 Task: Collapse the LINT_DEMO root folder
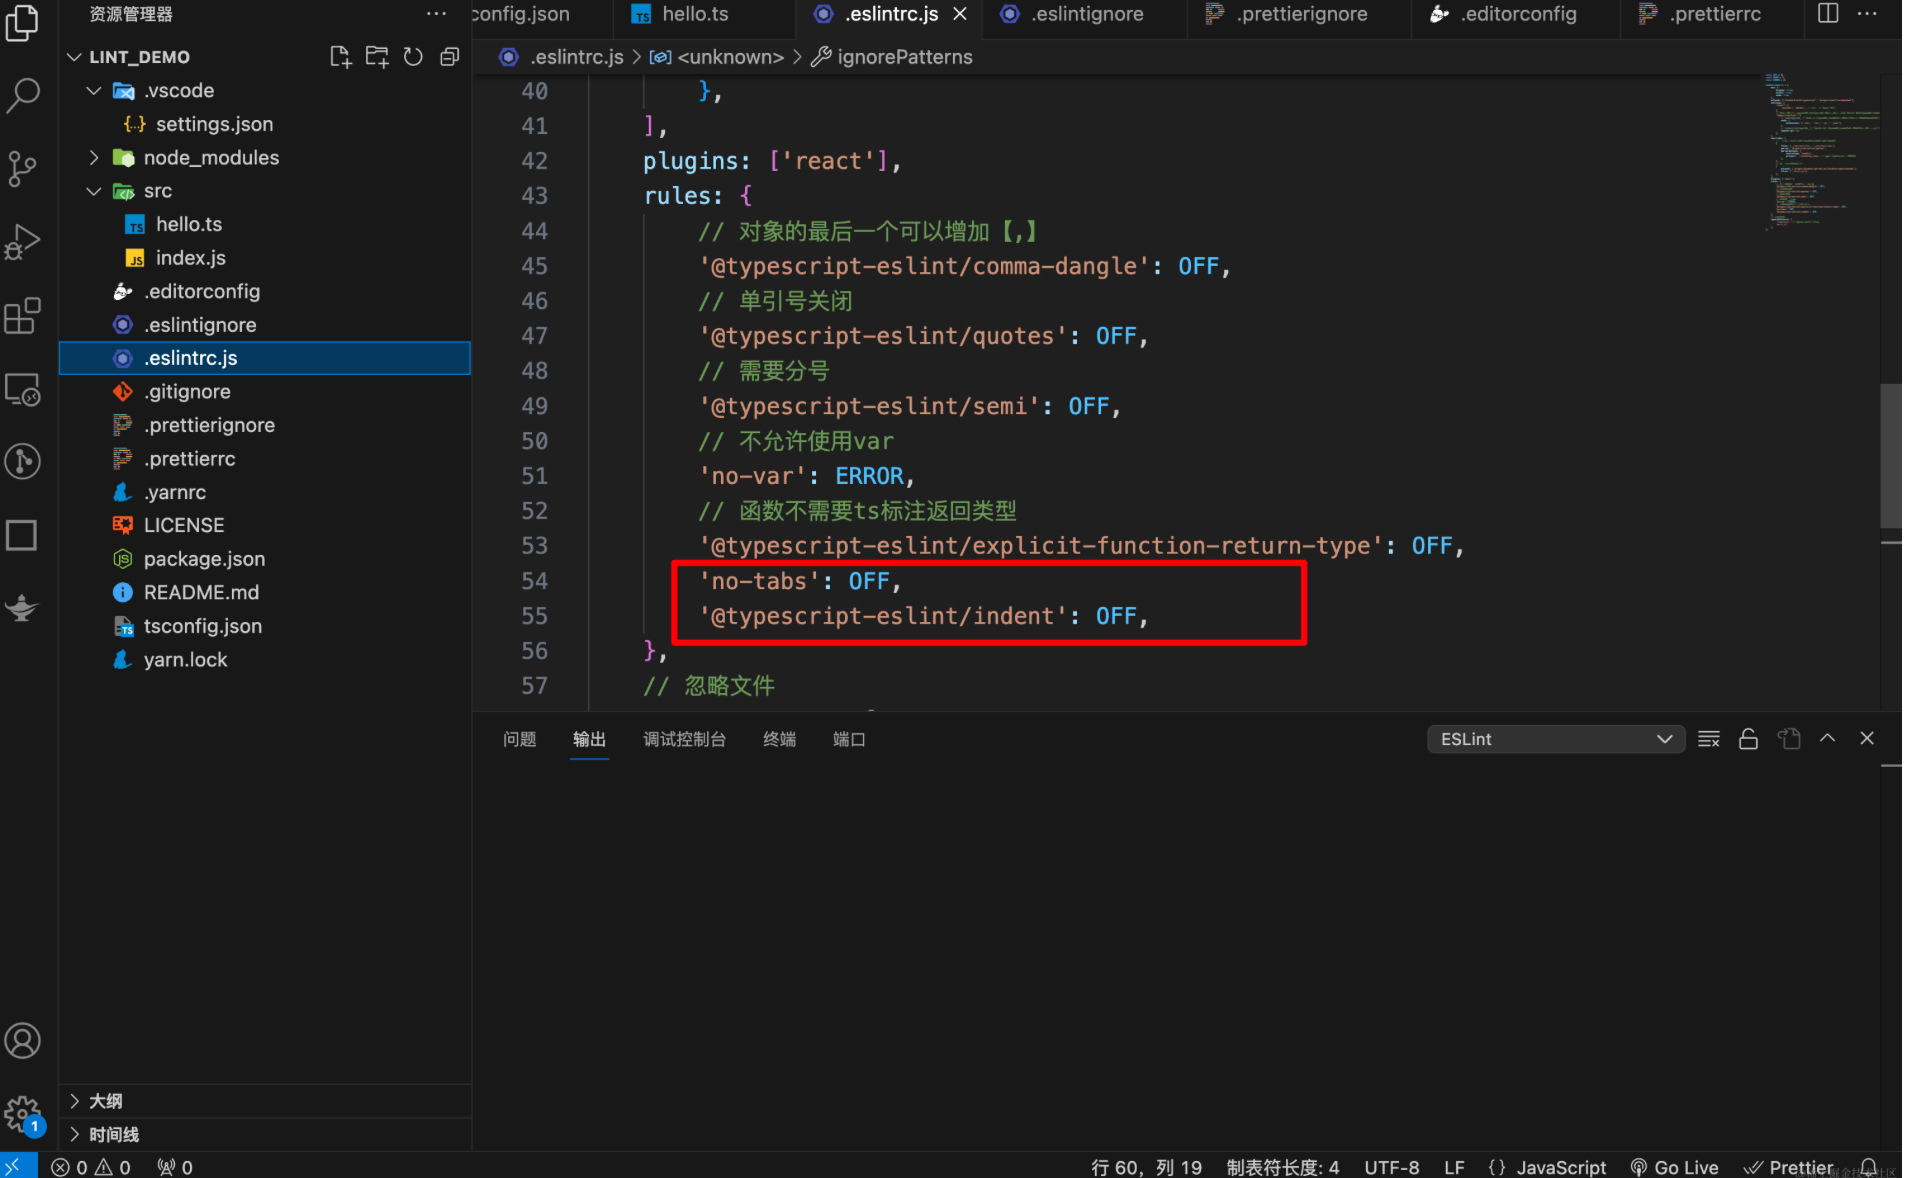point(74,57)
